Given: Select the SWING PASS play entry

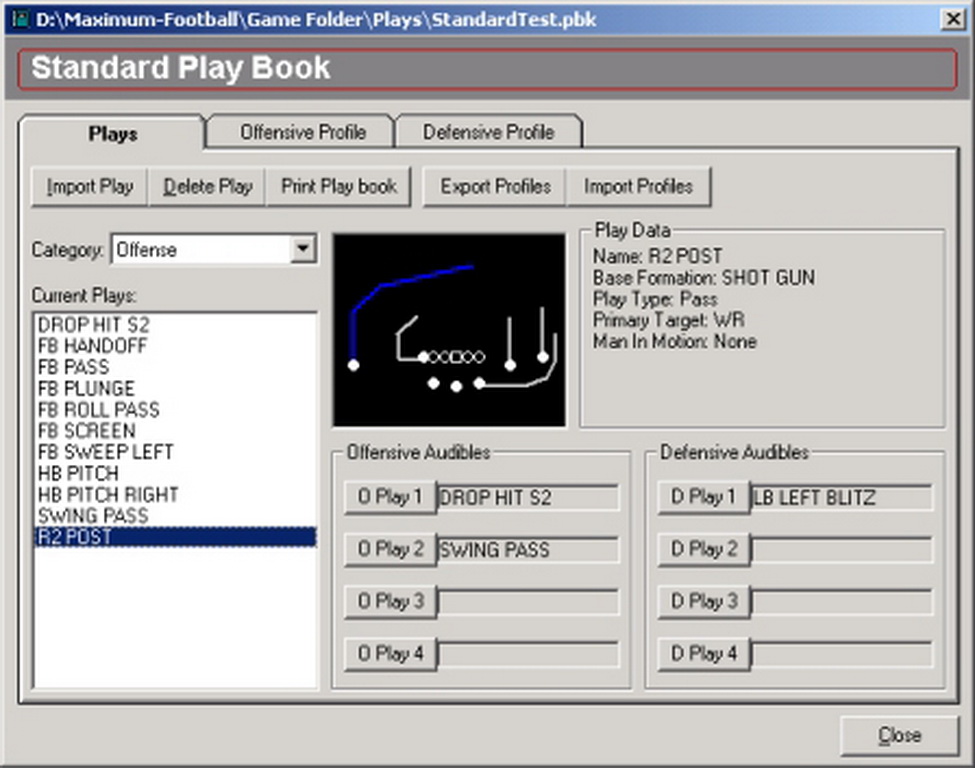Looking at the screenshot, I should [x=93, y=516].
